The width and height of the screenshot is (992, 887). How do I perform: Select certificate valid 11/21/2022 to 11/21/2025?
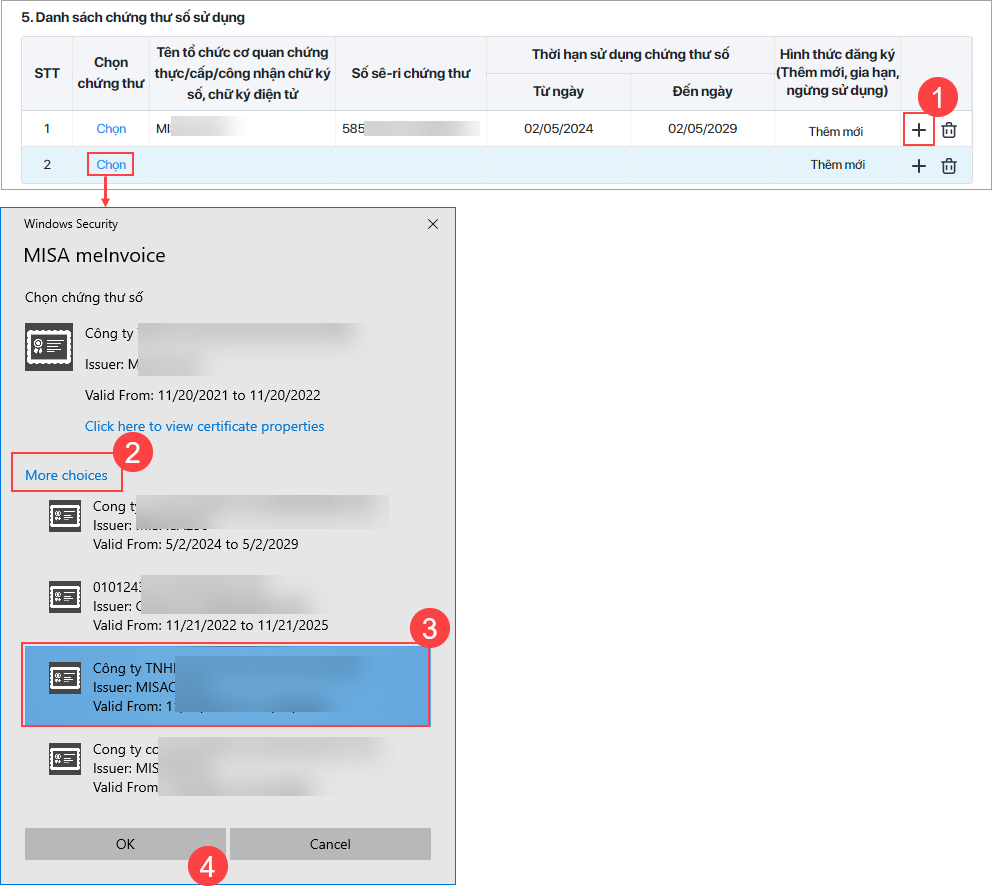[x=226, y=605]
